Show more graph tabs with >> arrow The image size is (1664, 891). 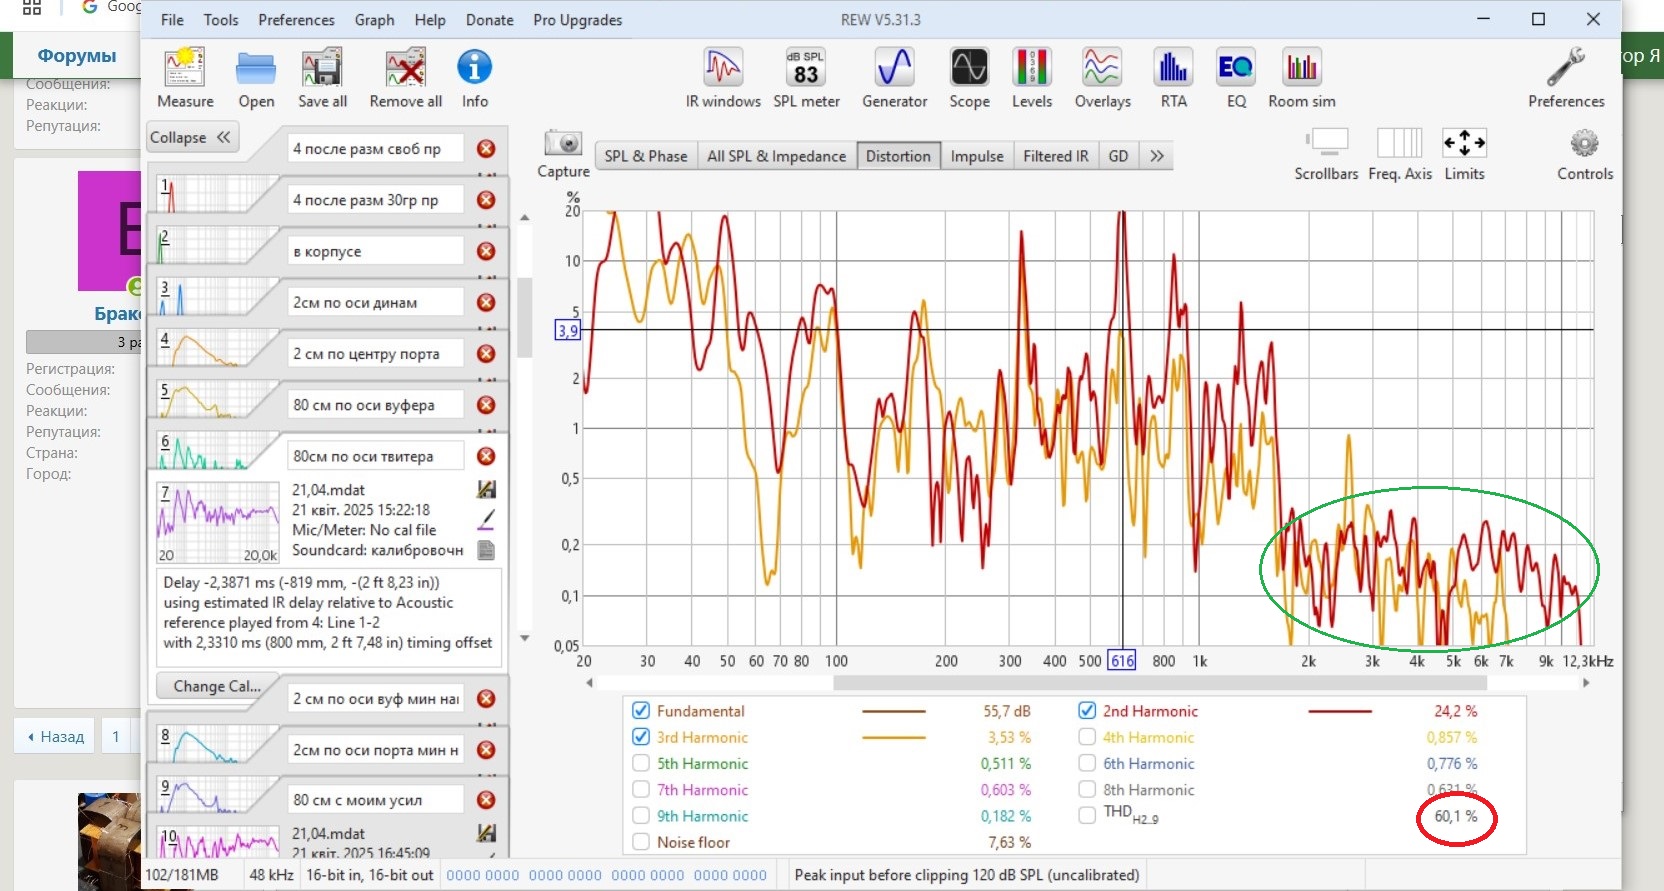click(1157, 156)
